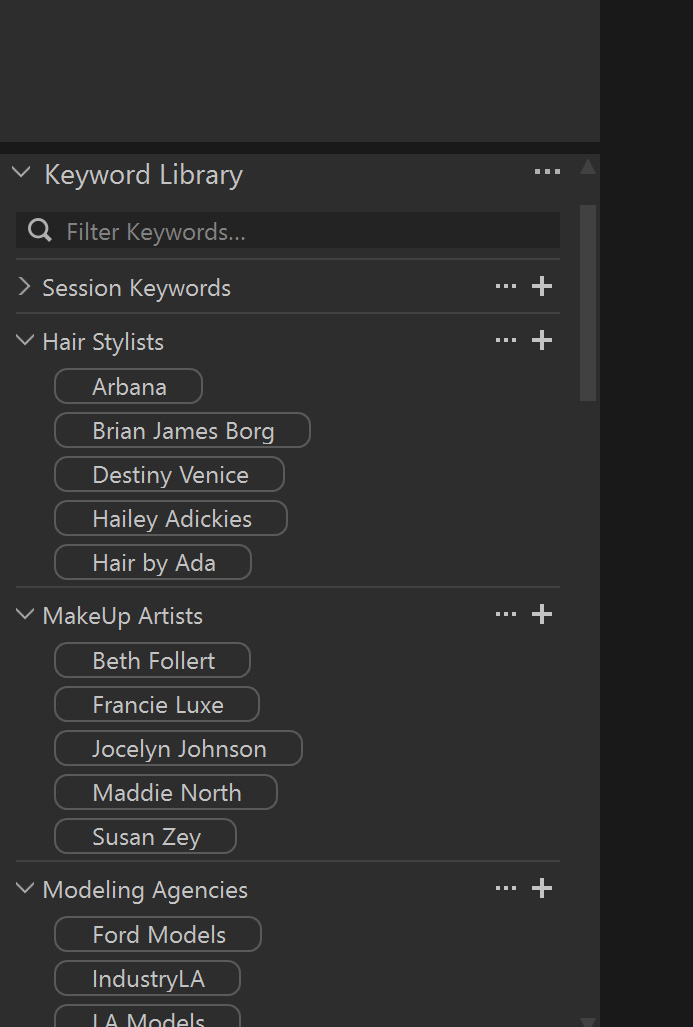
Task: Open MakeUp Artists options menu
Action: pyautogui.click(x=506, y=615)
